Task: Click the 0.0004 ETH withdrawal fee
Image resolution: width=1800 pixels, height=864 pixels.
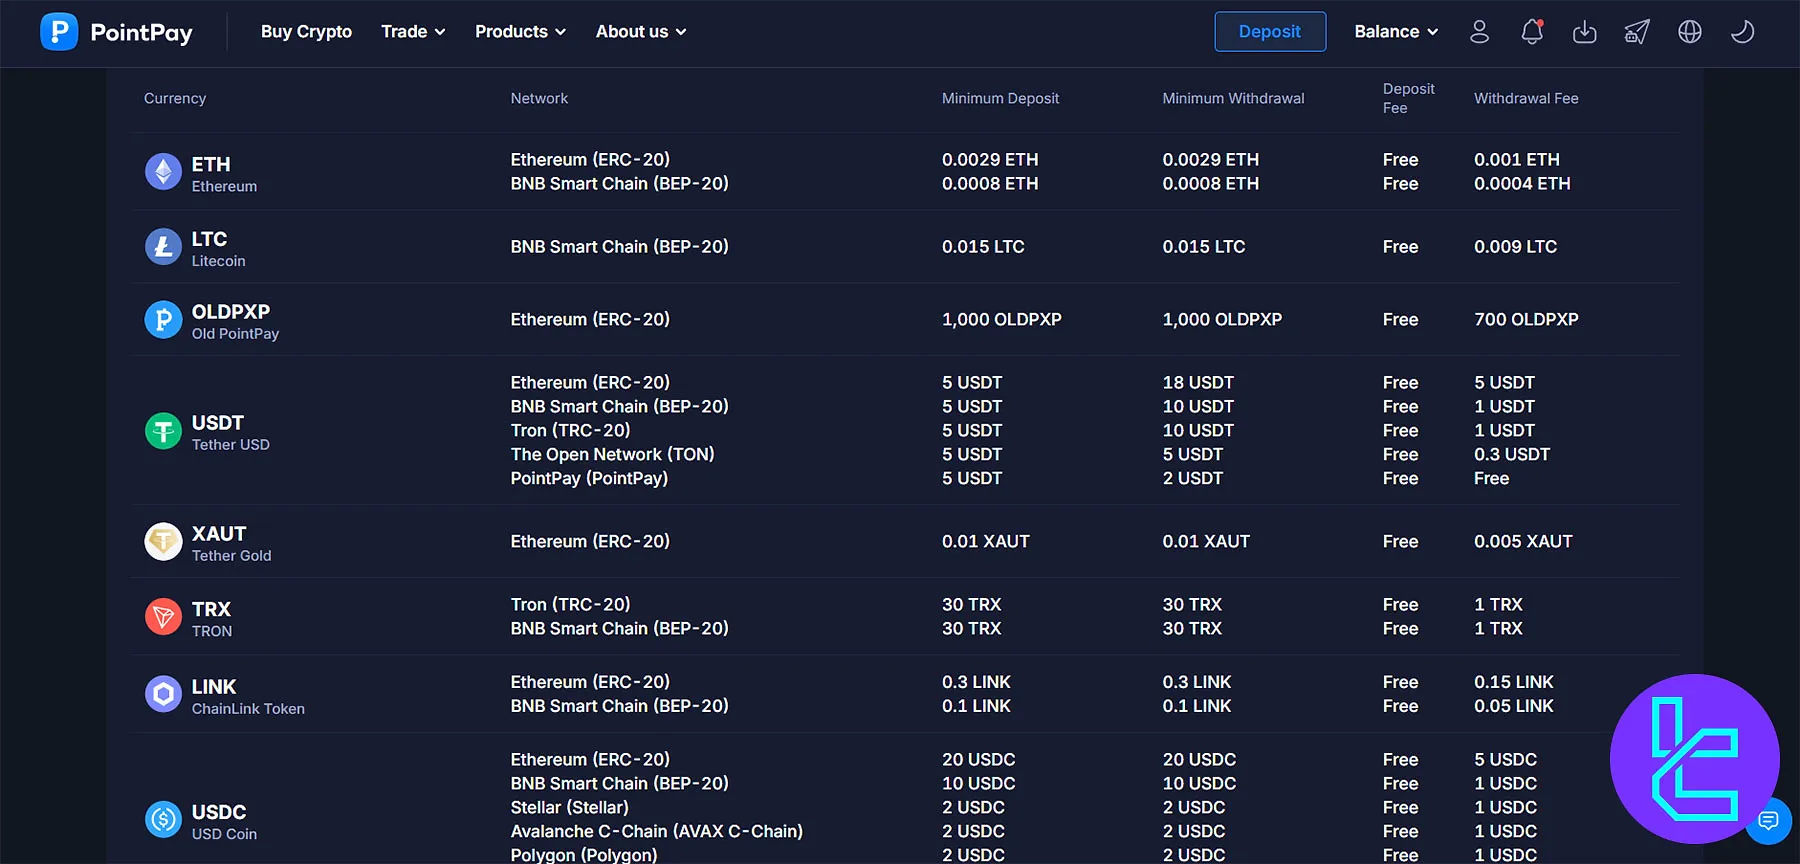Action: [x=1522, y=183]
